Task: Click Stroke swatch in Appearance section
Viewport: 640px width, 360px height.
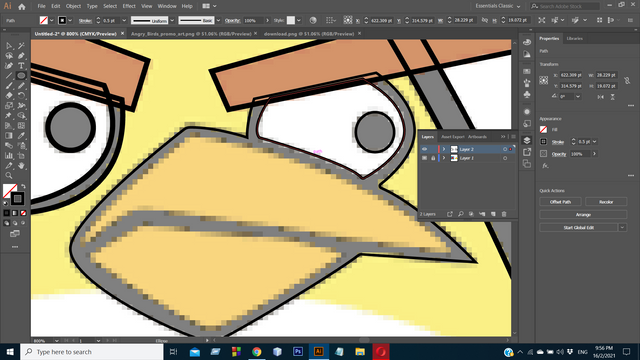Action: point(544,142)
